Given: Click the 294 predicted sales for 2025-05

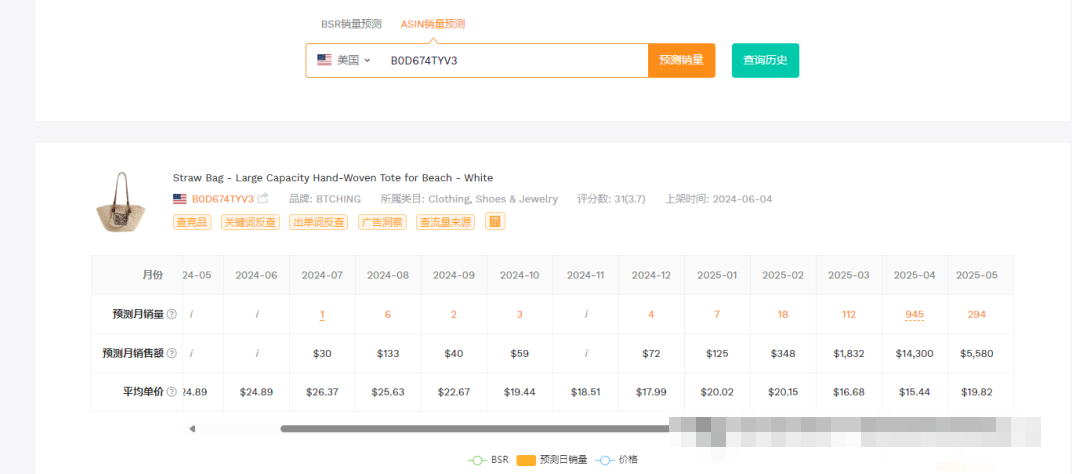Looking at the screenshot, I should coord(976,315).
